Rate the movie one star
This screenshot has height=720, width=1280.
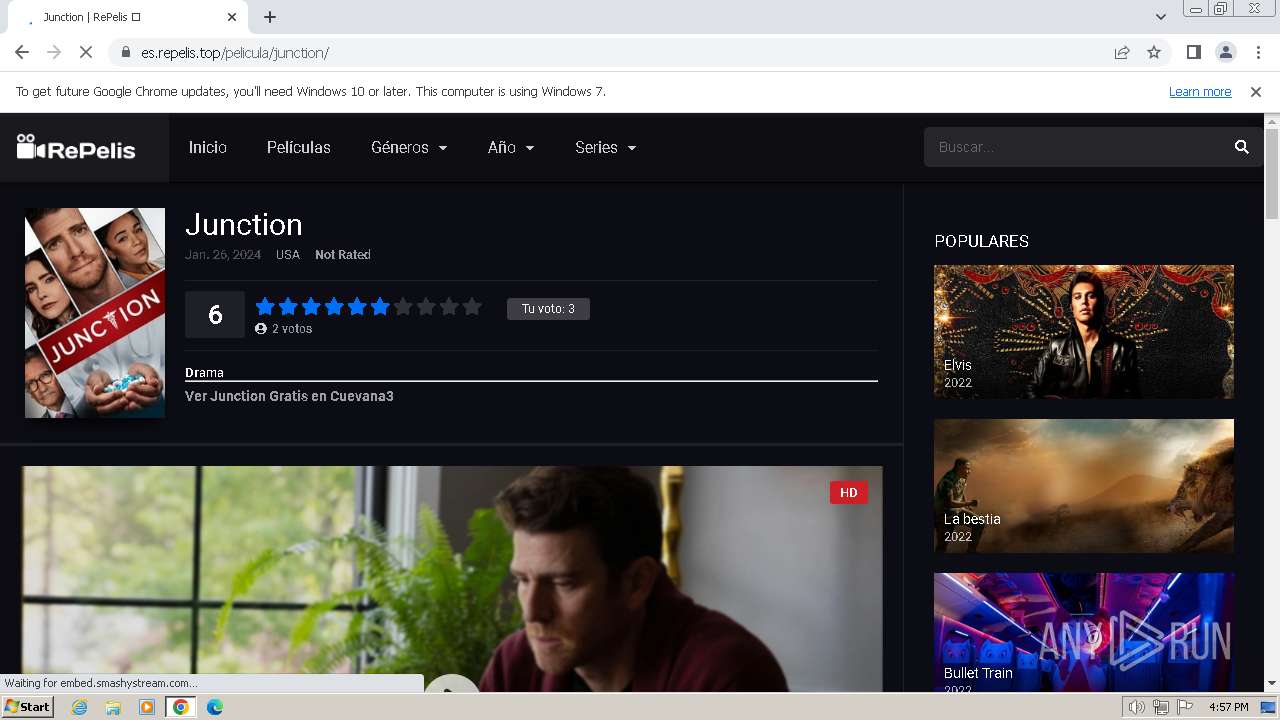[265, 307]
